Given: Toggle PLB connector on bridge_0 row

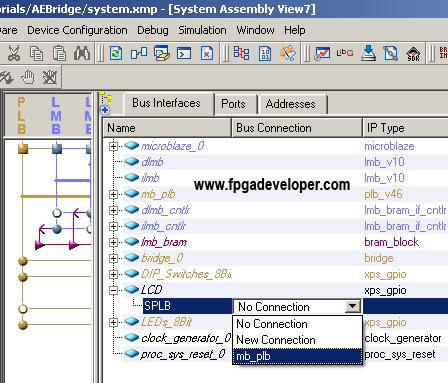Looking at the screenshot, I should coord(23,261).
